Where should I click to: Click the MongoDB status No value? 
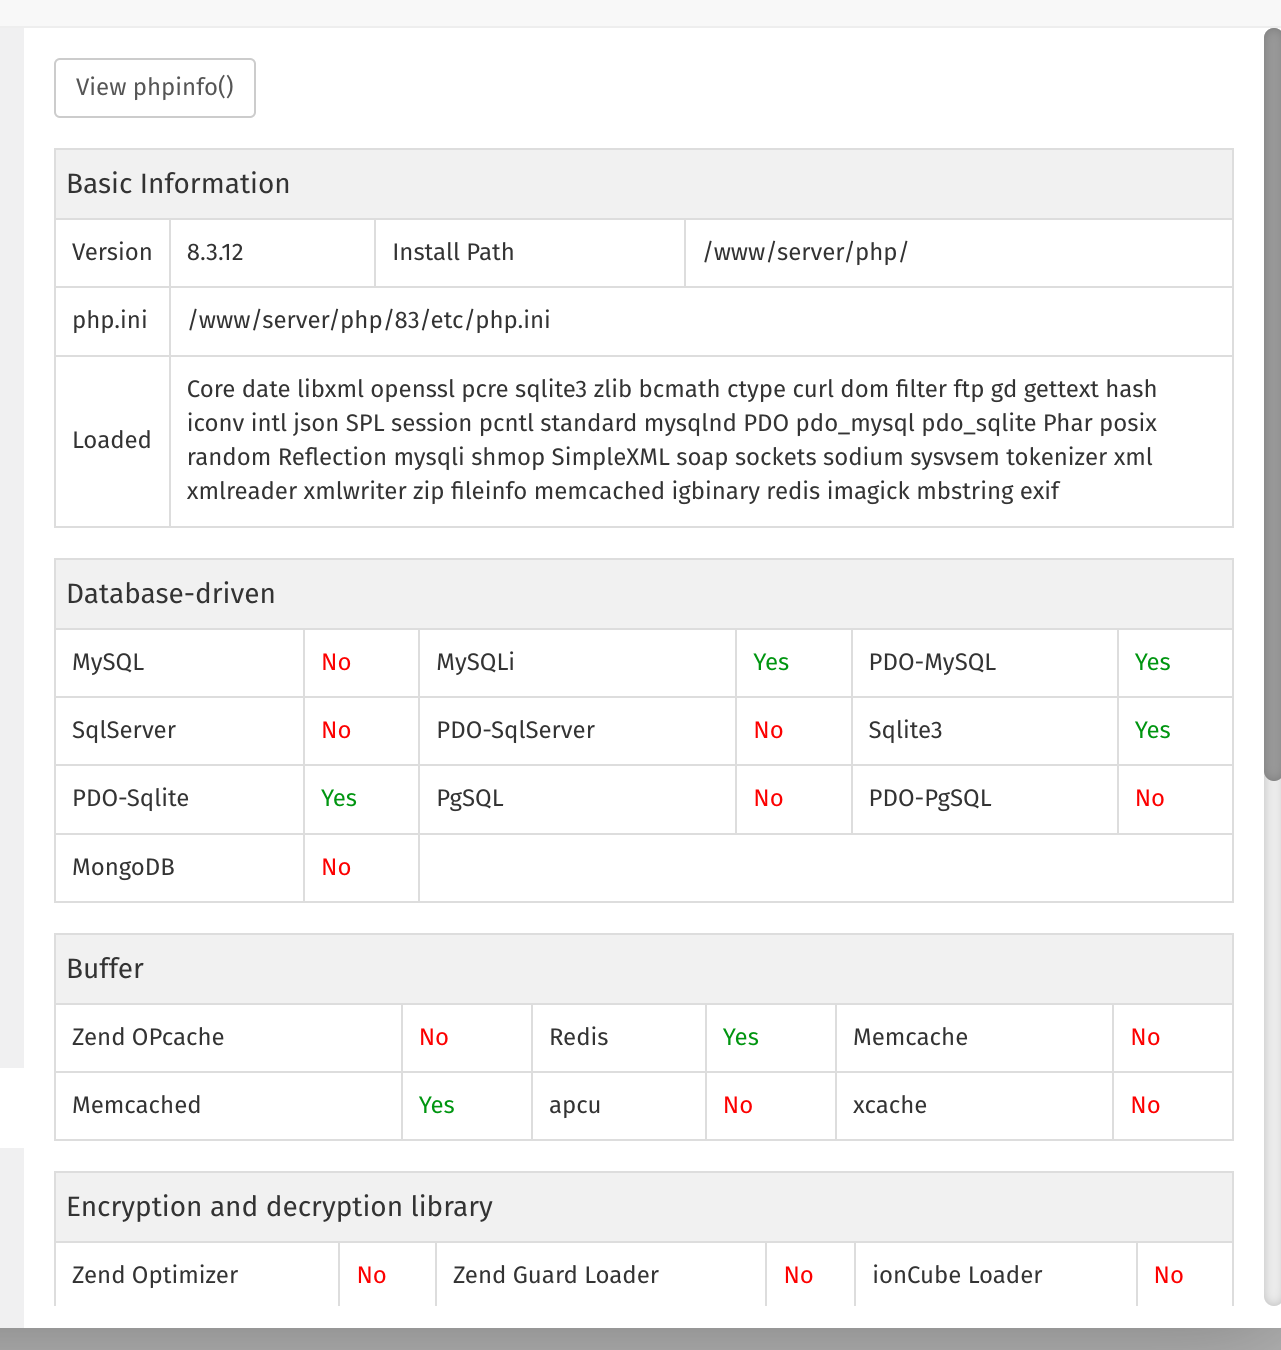(x=336, y=867)
